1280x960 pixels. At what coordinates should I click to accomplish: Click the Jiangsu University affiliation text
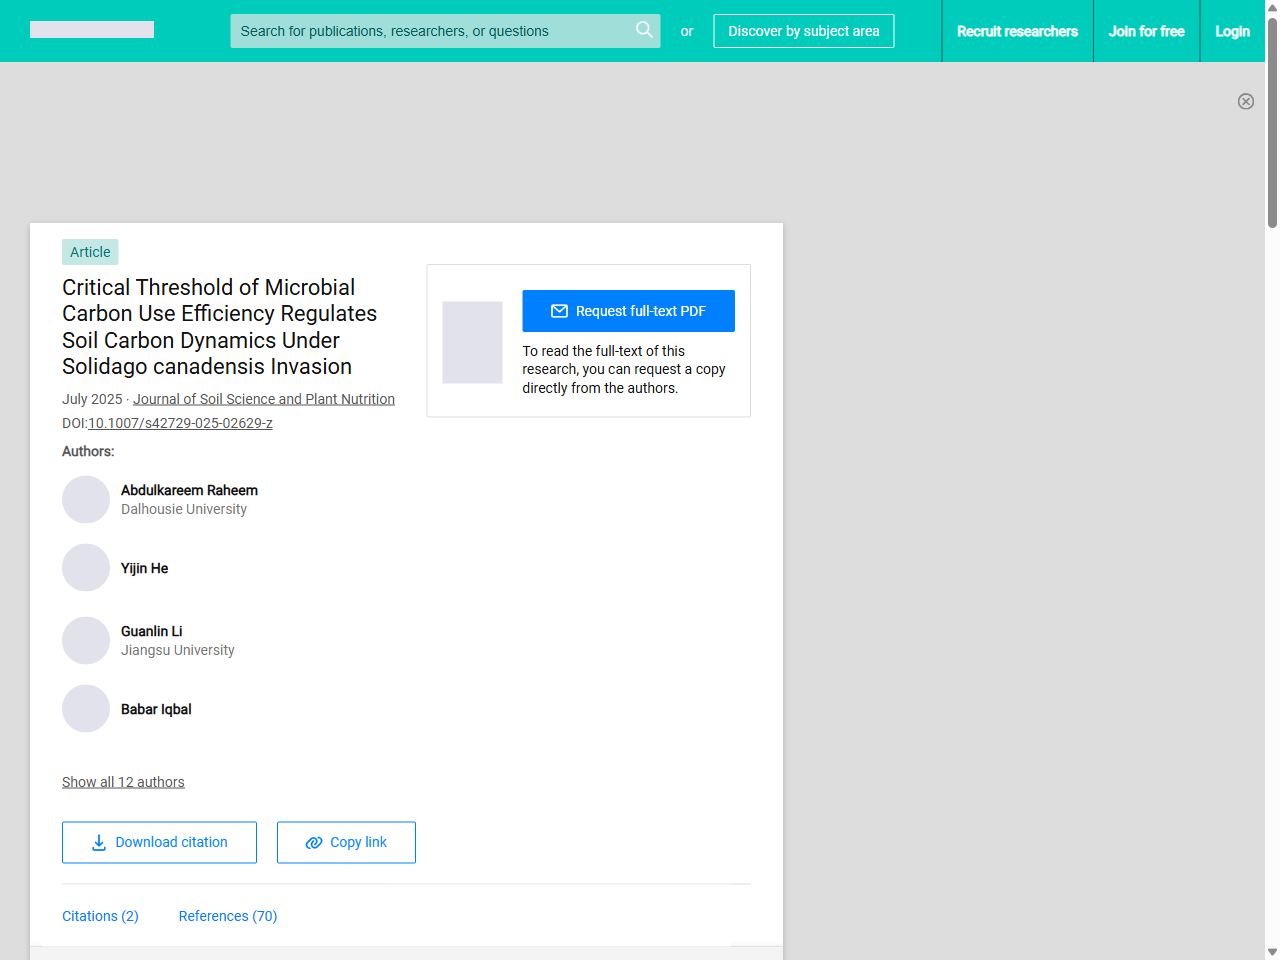178,650
